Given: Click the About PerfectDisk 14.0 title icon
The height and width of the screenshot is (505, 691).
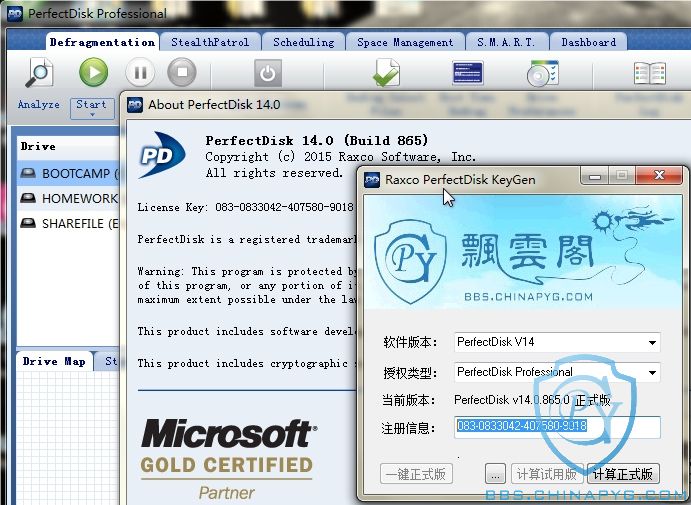Looking at the screenshot, I should (x=134, y=105).
